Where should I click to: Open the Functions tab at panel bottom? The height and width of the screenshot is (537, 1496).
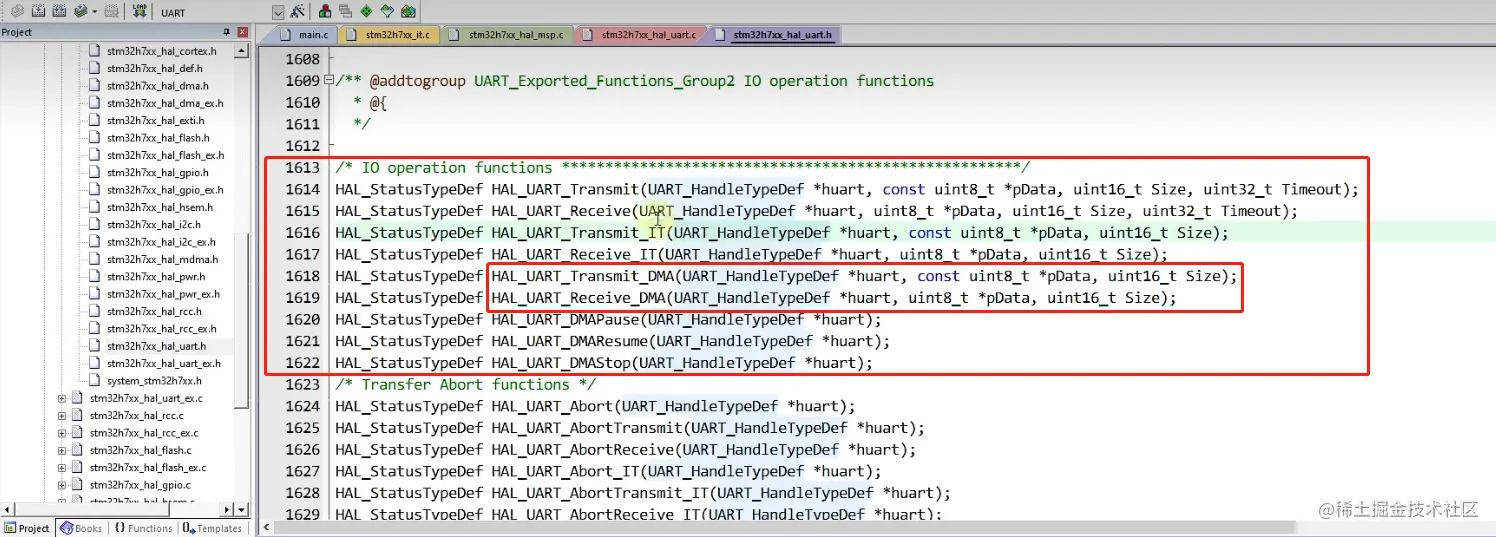click(143, 528)
